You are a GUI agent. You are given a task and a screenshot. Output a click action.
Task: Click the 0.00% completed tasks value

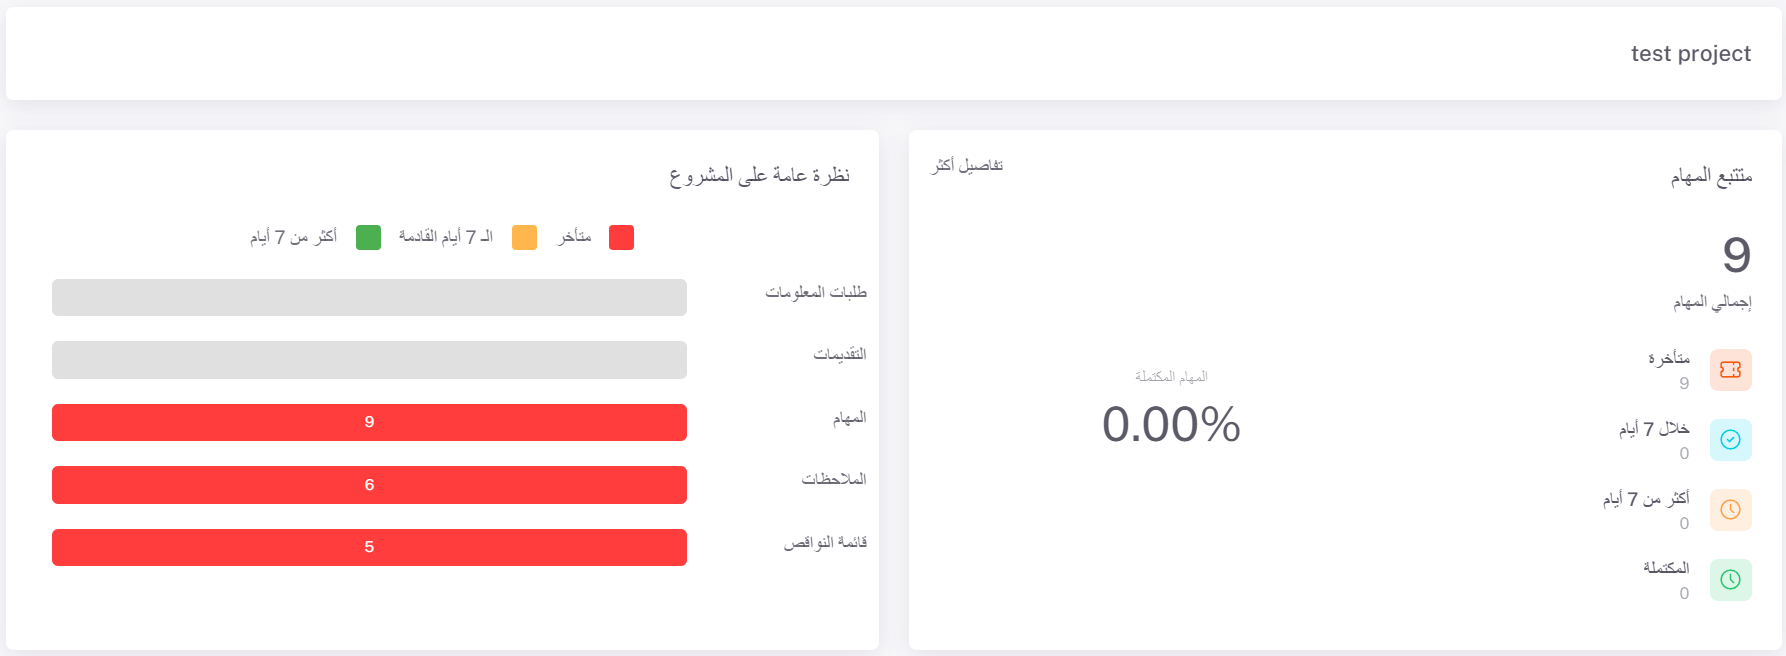point(1171,424)
